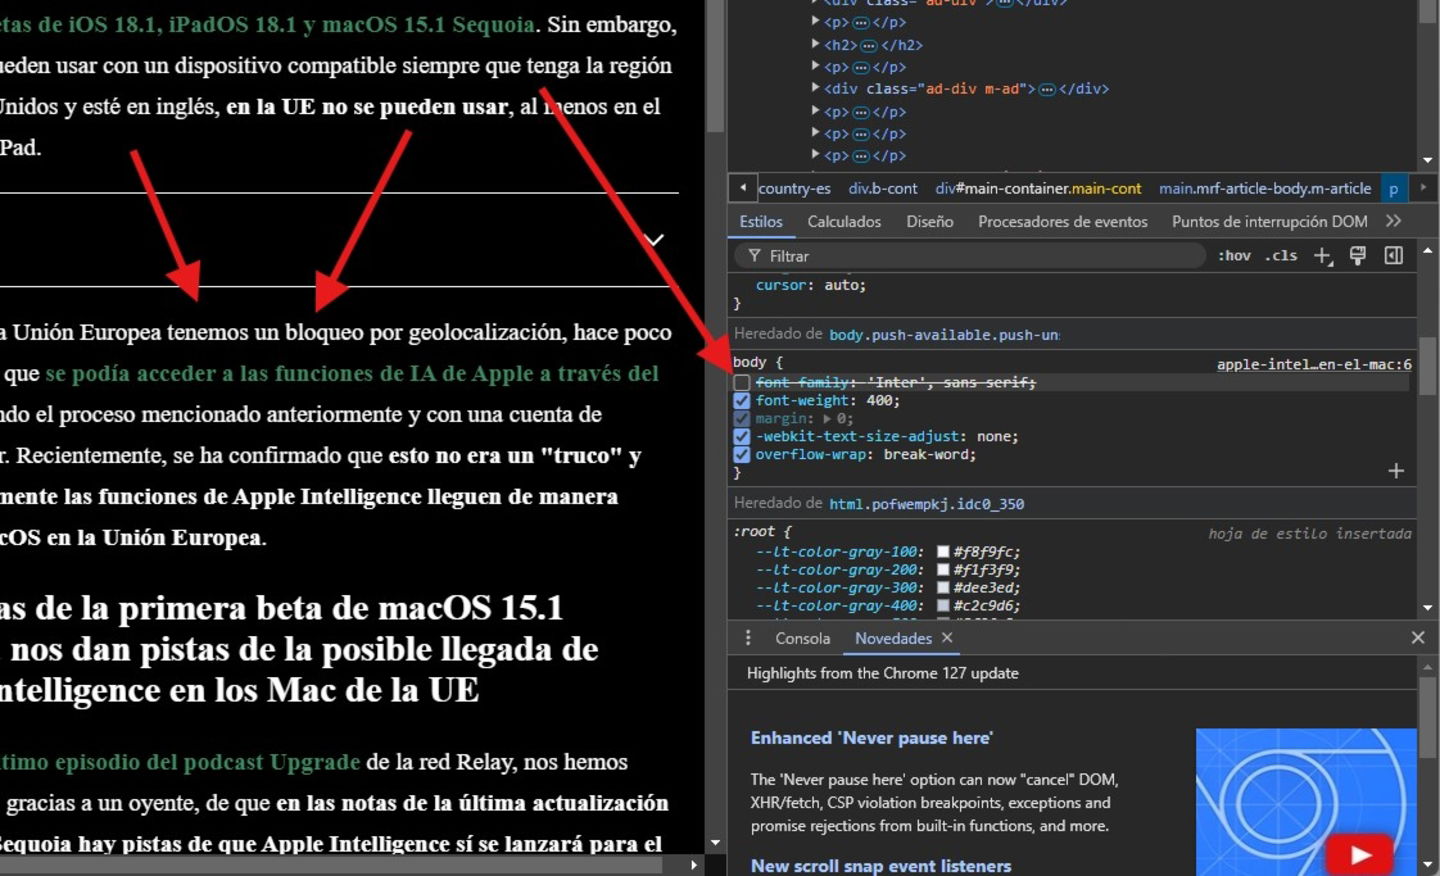Close the Novedades tab with its X
This screenshot has width=1440, height=876.
pyautogui.click(x=947, y=638)
